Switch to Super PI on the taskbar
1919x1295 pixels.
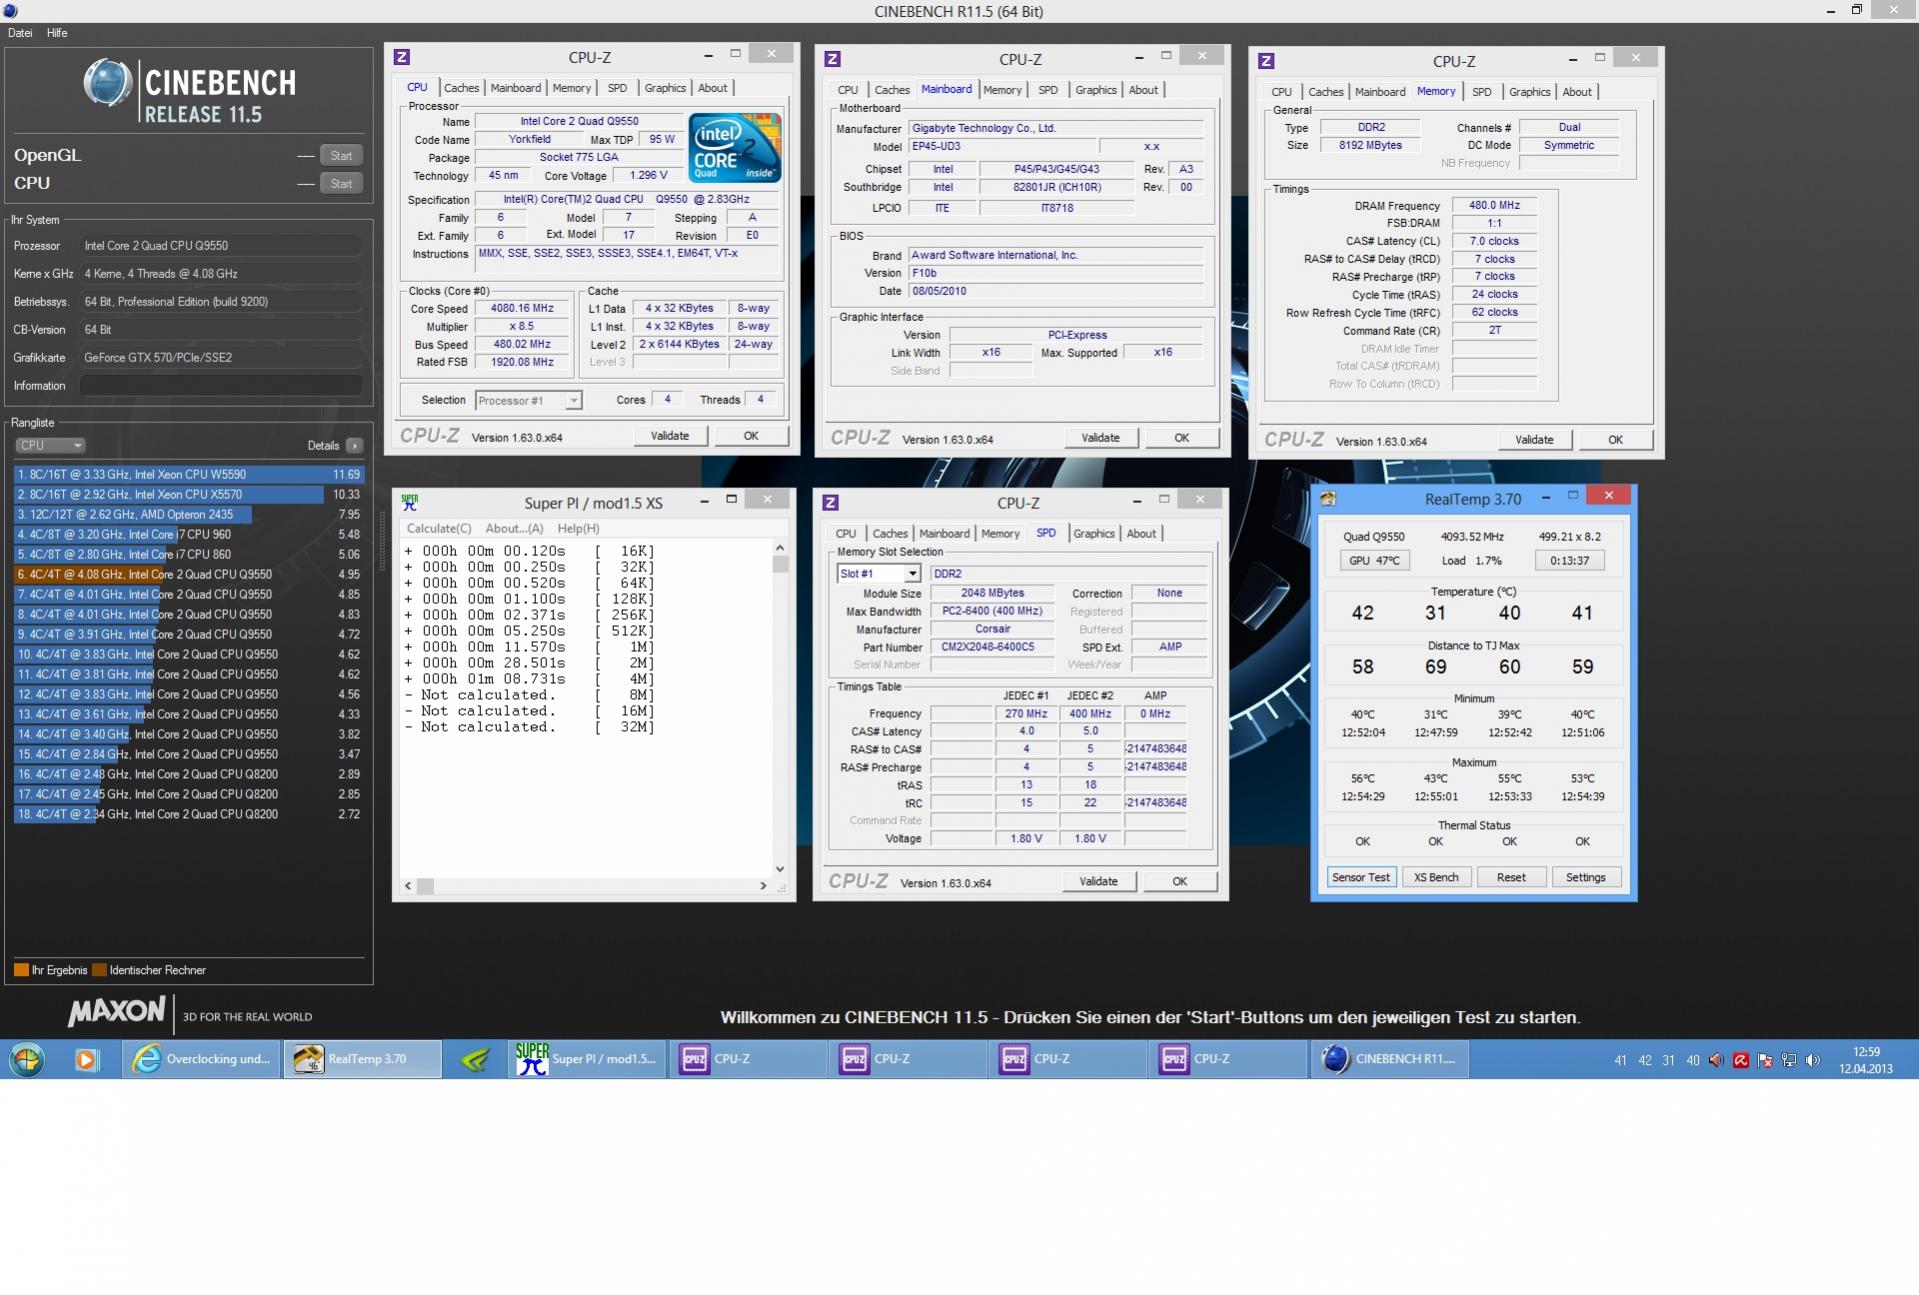pyautogui.click(x=587, y=1059)
